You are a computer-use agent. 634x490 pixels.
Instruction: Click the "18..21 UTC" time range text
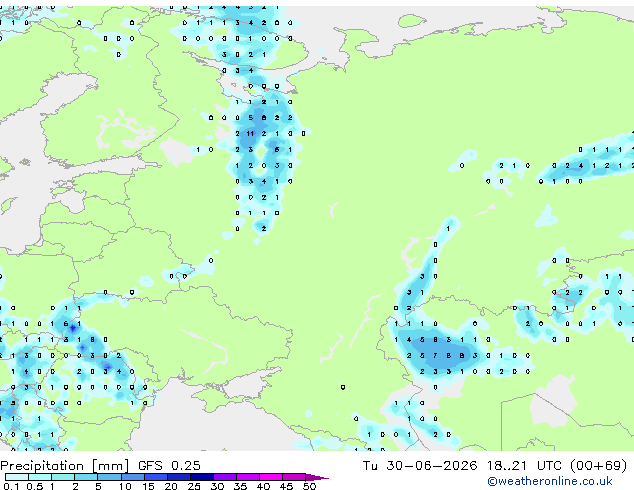coord(524,465)
